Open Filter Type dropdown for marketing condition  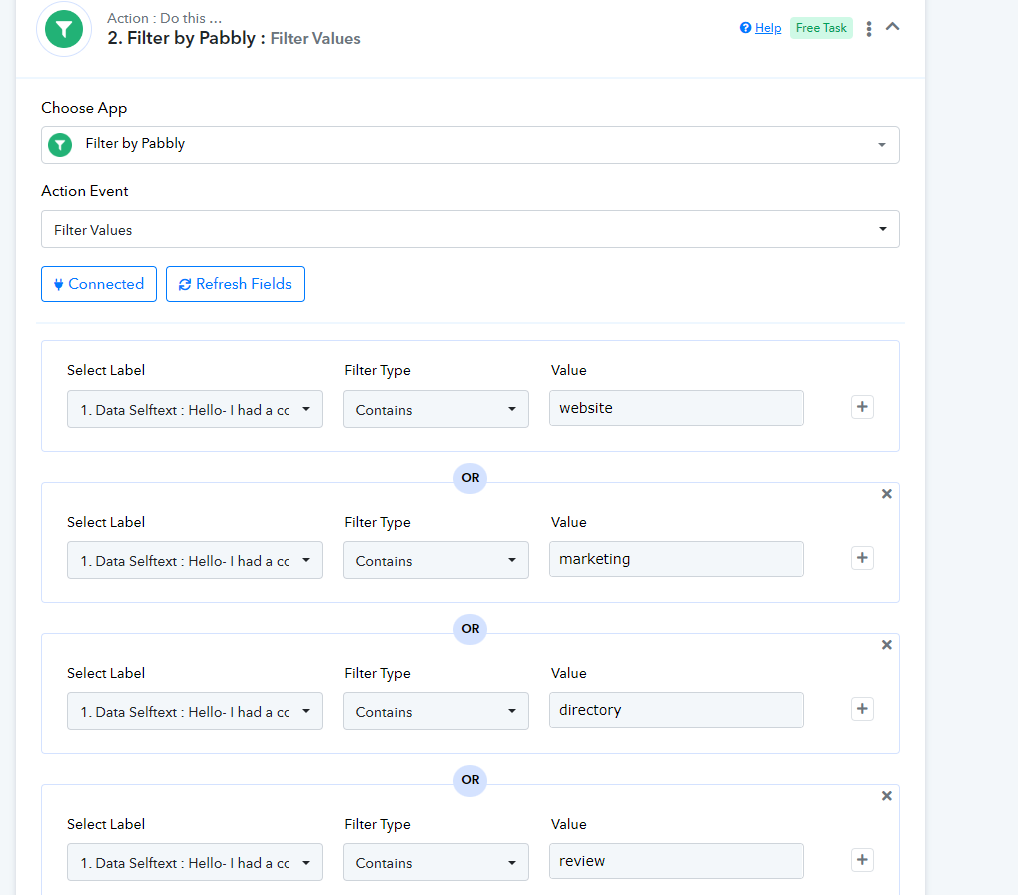(x=436, y=560)
